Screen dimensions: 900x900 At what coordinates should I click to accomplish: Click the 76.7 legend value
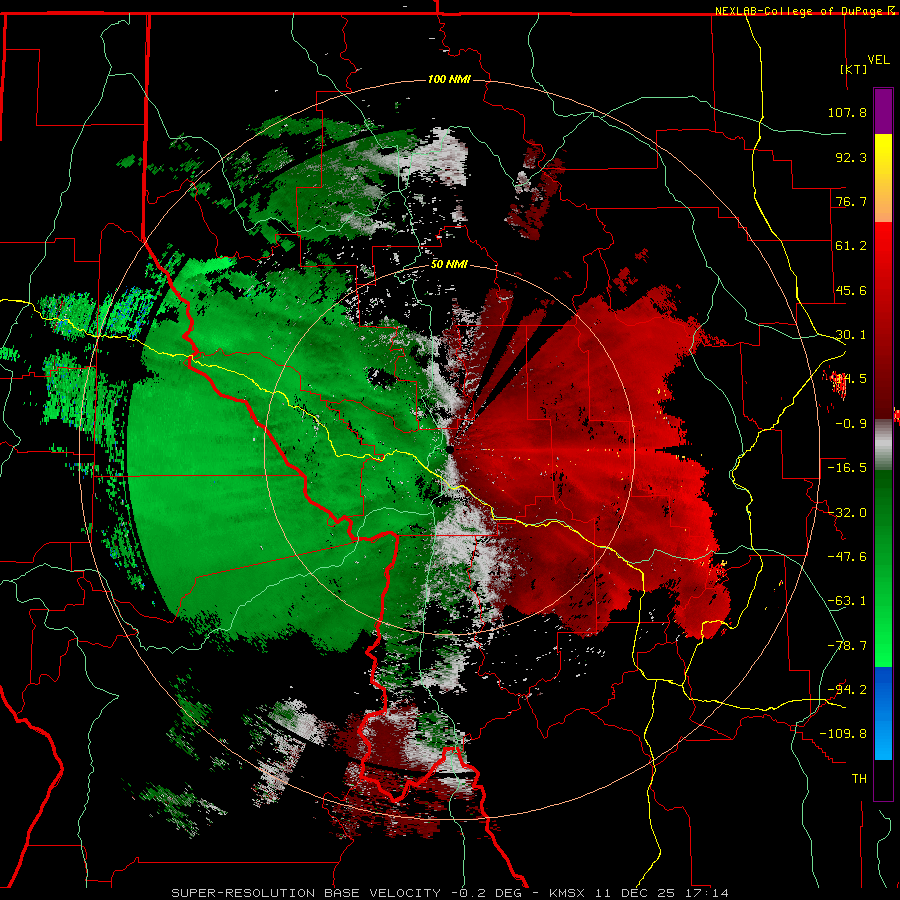click(851, 201)
